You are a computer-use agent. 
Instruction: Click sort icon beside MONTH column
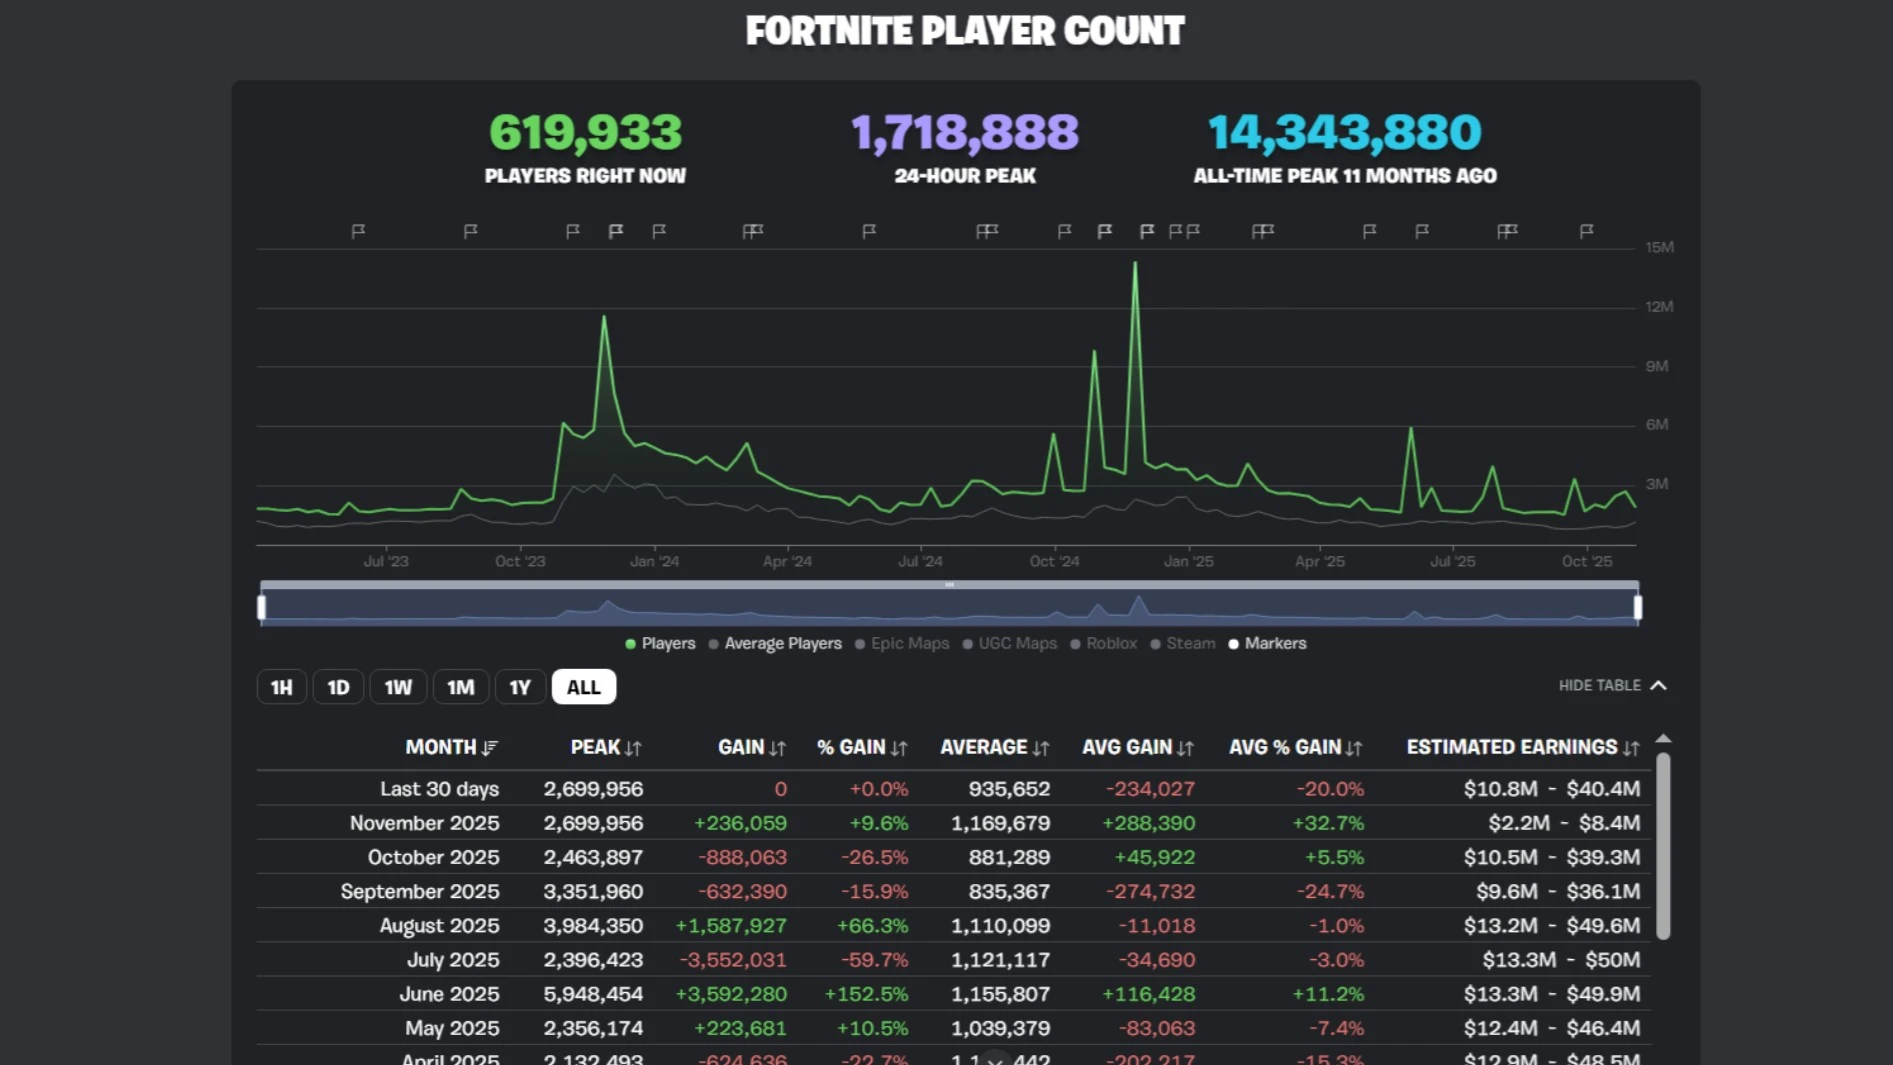(x=489, y=748)
